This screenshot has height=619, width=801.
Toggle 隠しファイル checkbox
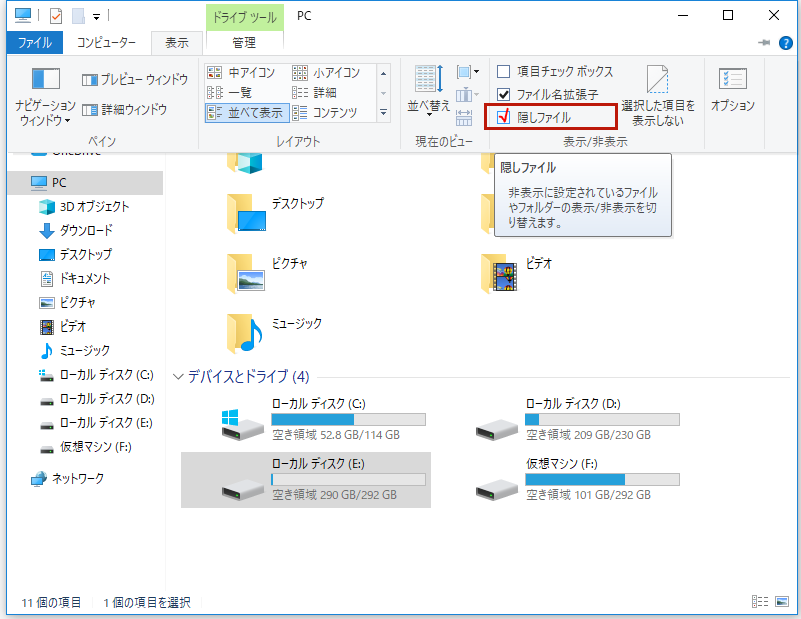pyautogui.click(x=504, y=117)
